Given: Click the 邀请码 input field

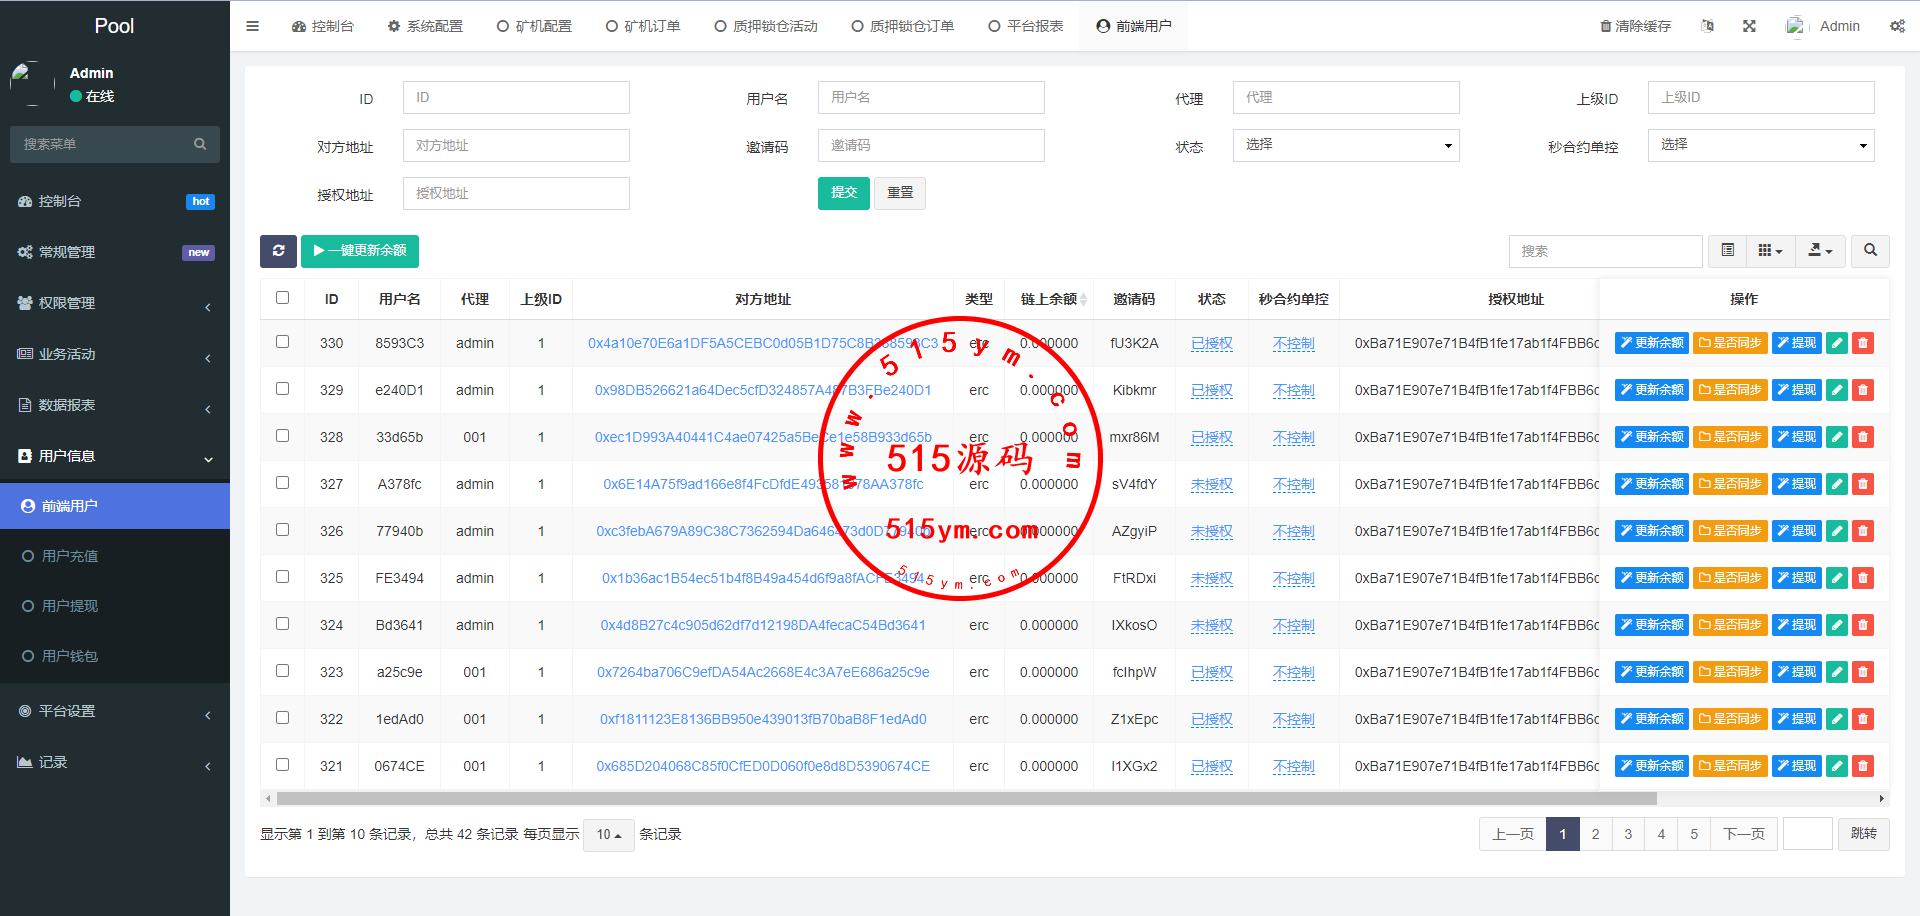Looking at the screenshot, I should [x=930, y=145].
